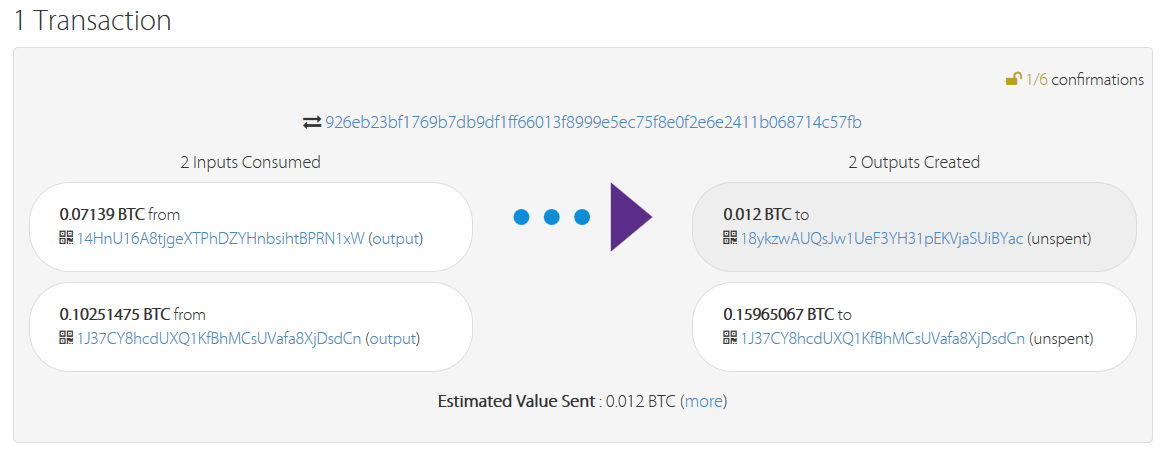The image size is (1165, 451).
Task: Select the 0.012 BTC output box
Action: coord(914,227)
